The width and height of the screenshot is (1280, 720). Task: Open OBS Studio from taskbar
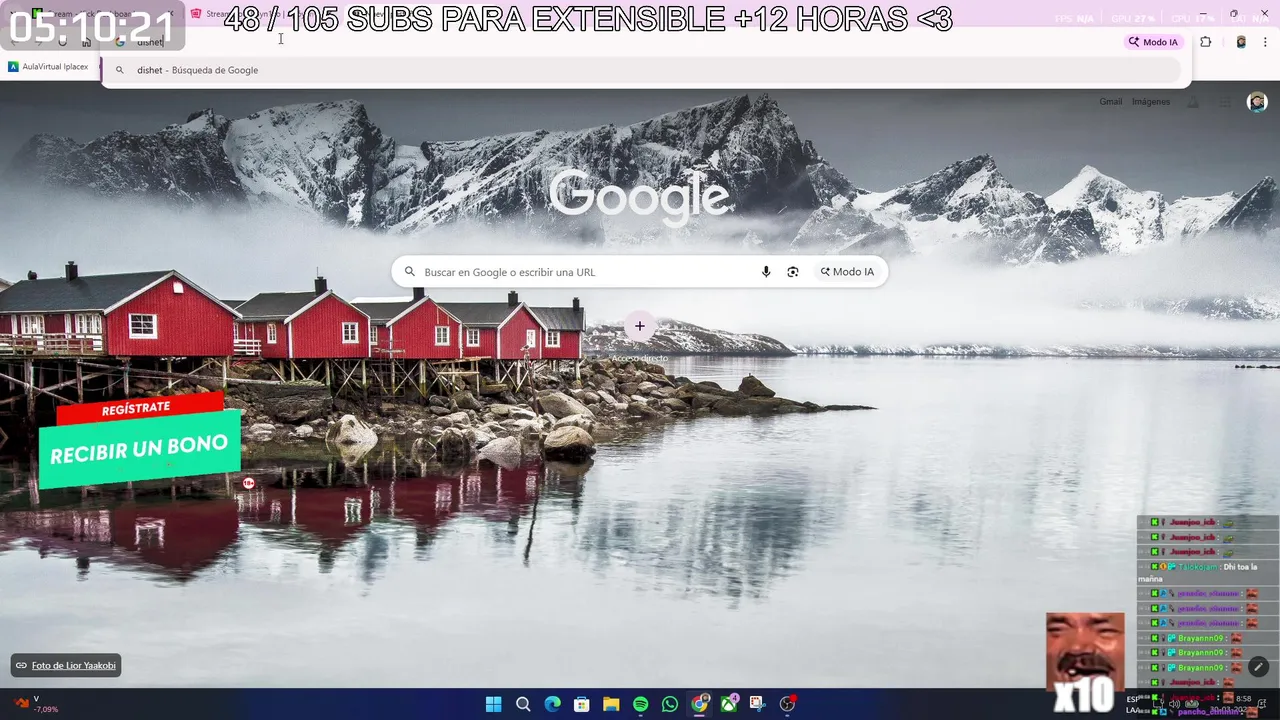point(788,704)
